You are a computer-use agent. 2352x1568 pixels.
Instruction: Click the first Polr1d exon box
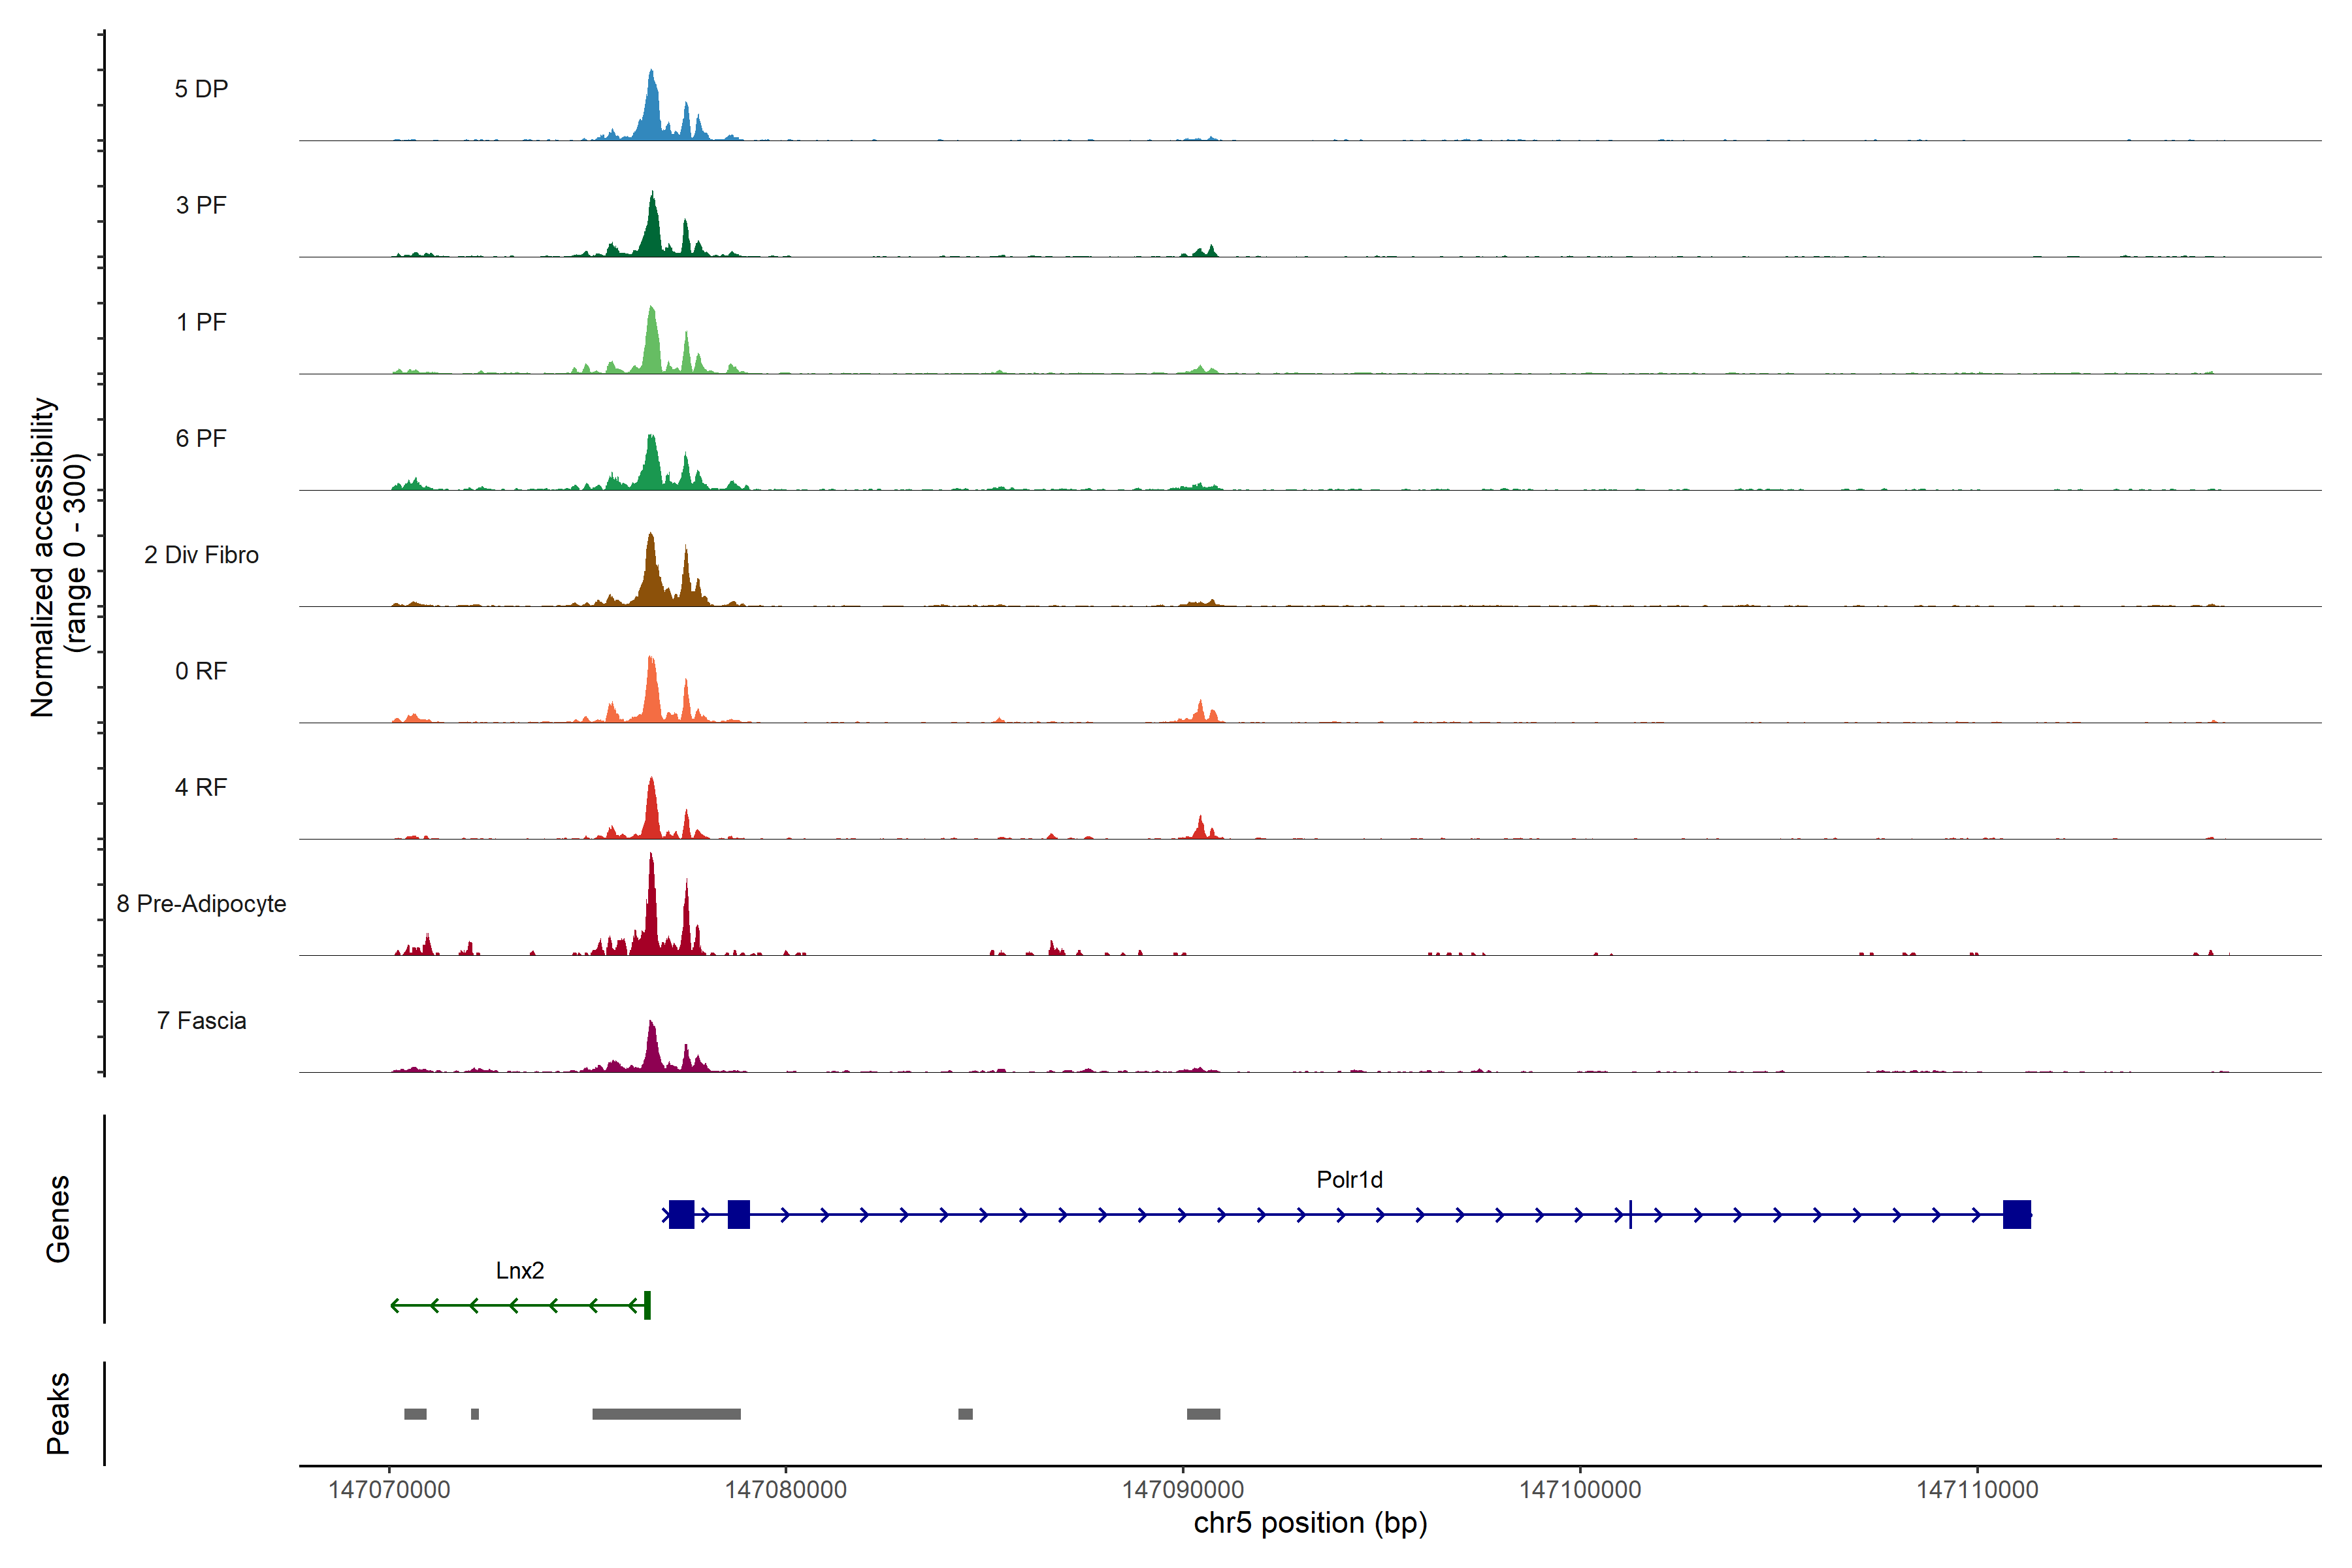click(681, 1215)
